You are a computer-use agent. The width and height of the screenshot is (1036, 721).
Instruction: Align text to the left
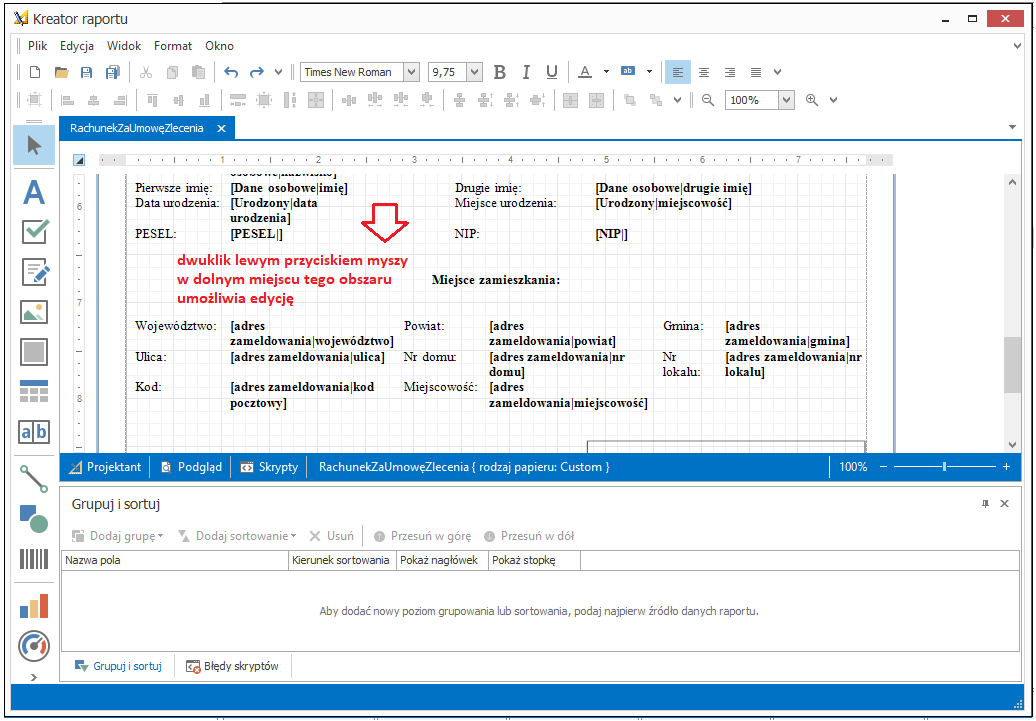[x=677, y=72]
